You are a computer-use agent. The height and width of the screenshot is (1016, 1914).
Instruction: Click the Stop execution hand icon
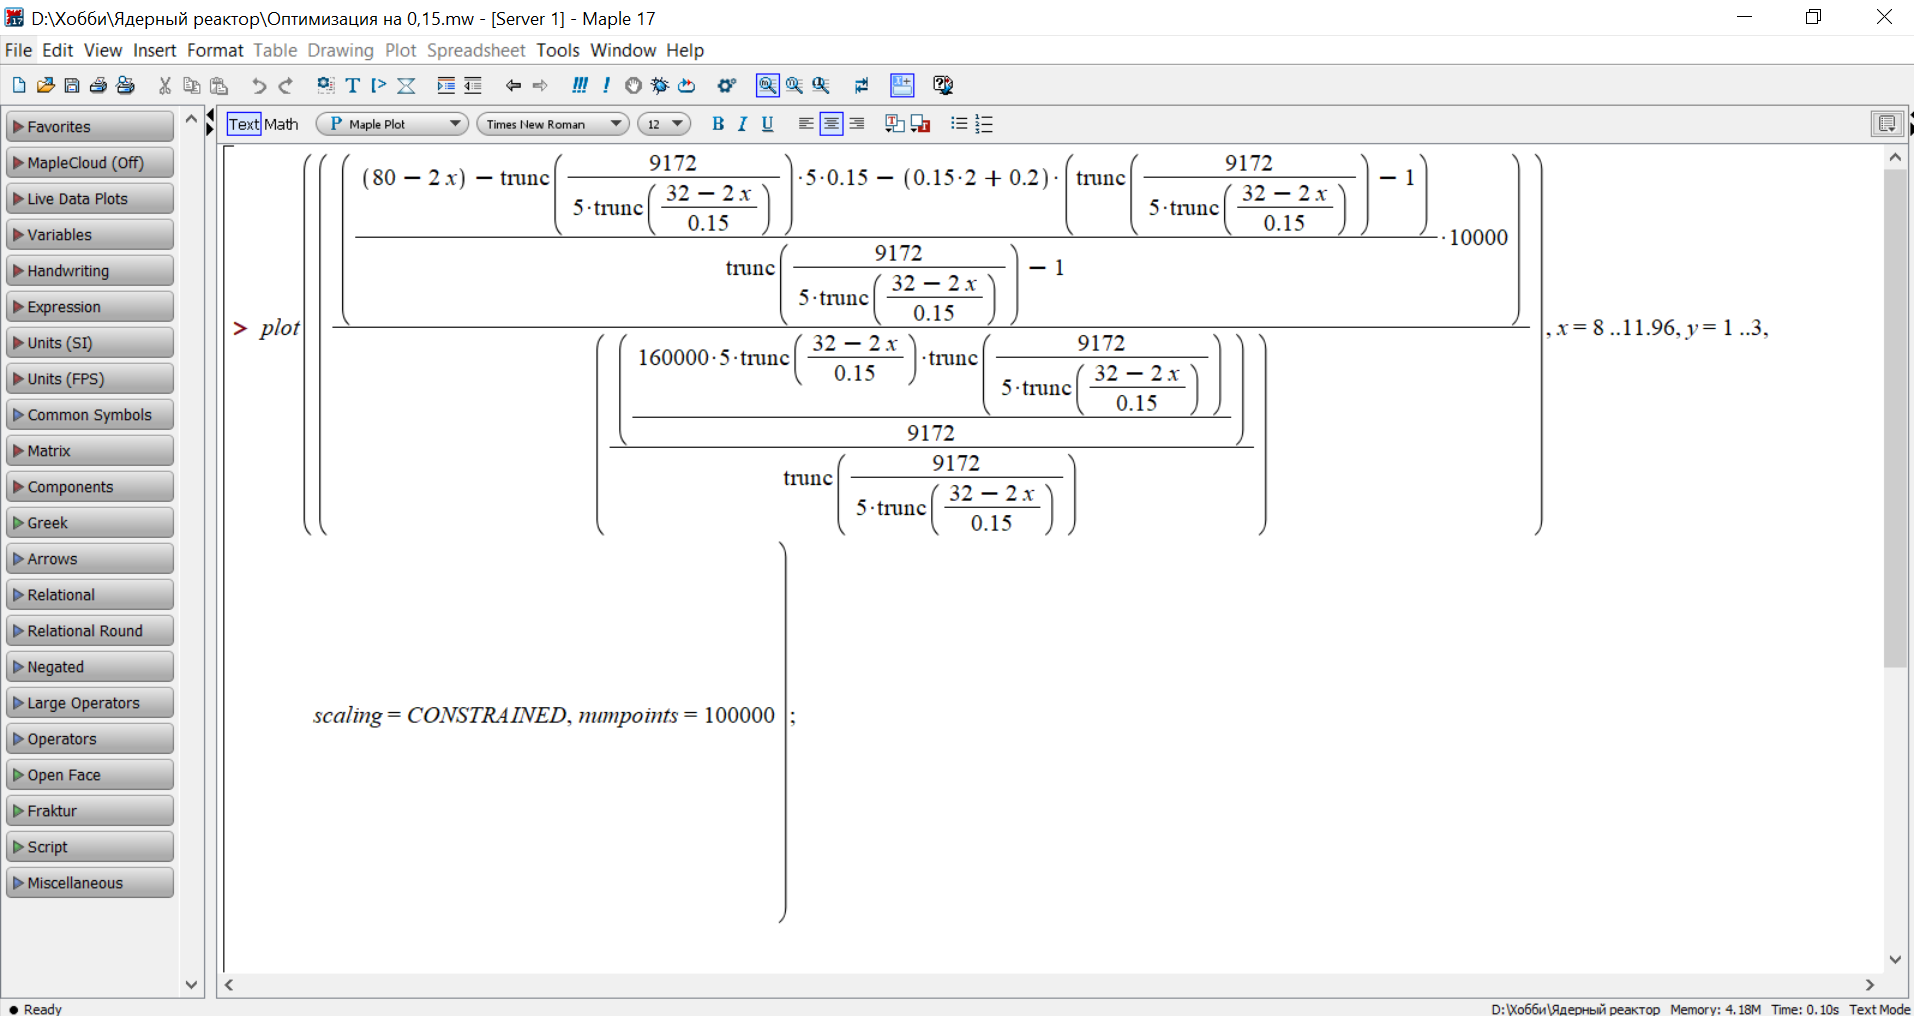pyautogui.click(x=633, y=85)
